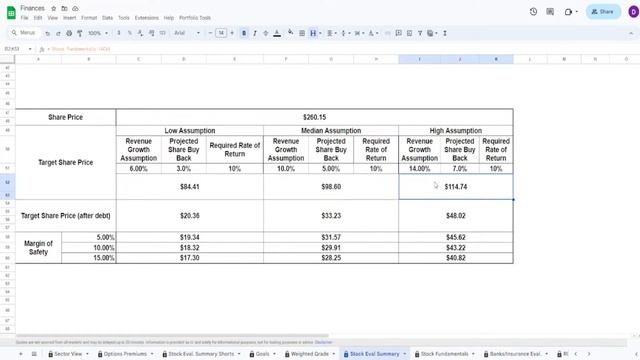Open the Insert menu
Image resolution: width=640 pixels, height=360 pixels.
click(69, 18)
